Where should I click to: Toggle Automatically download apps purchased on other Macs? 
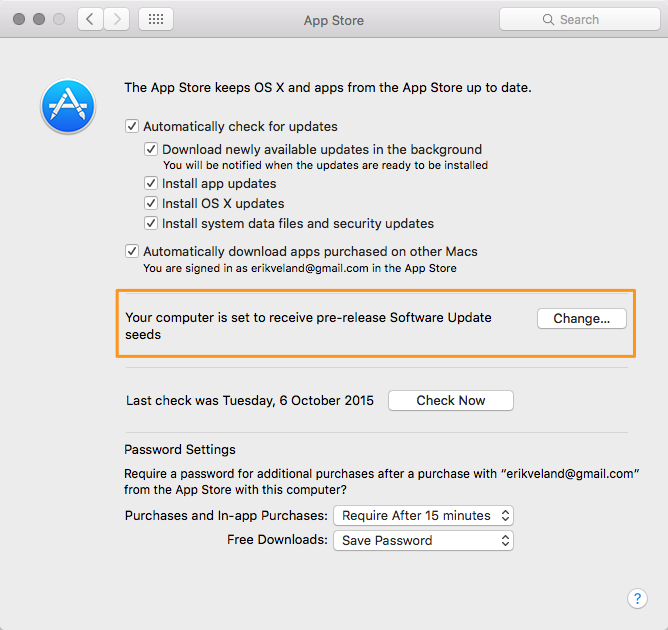[x=132, y=251]
